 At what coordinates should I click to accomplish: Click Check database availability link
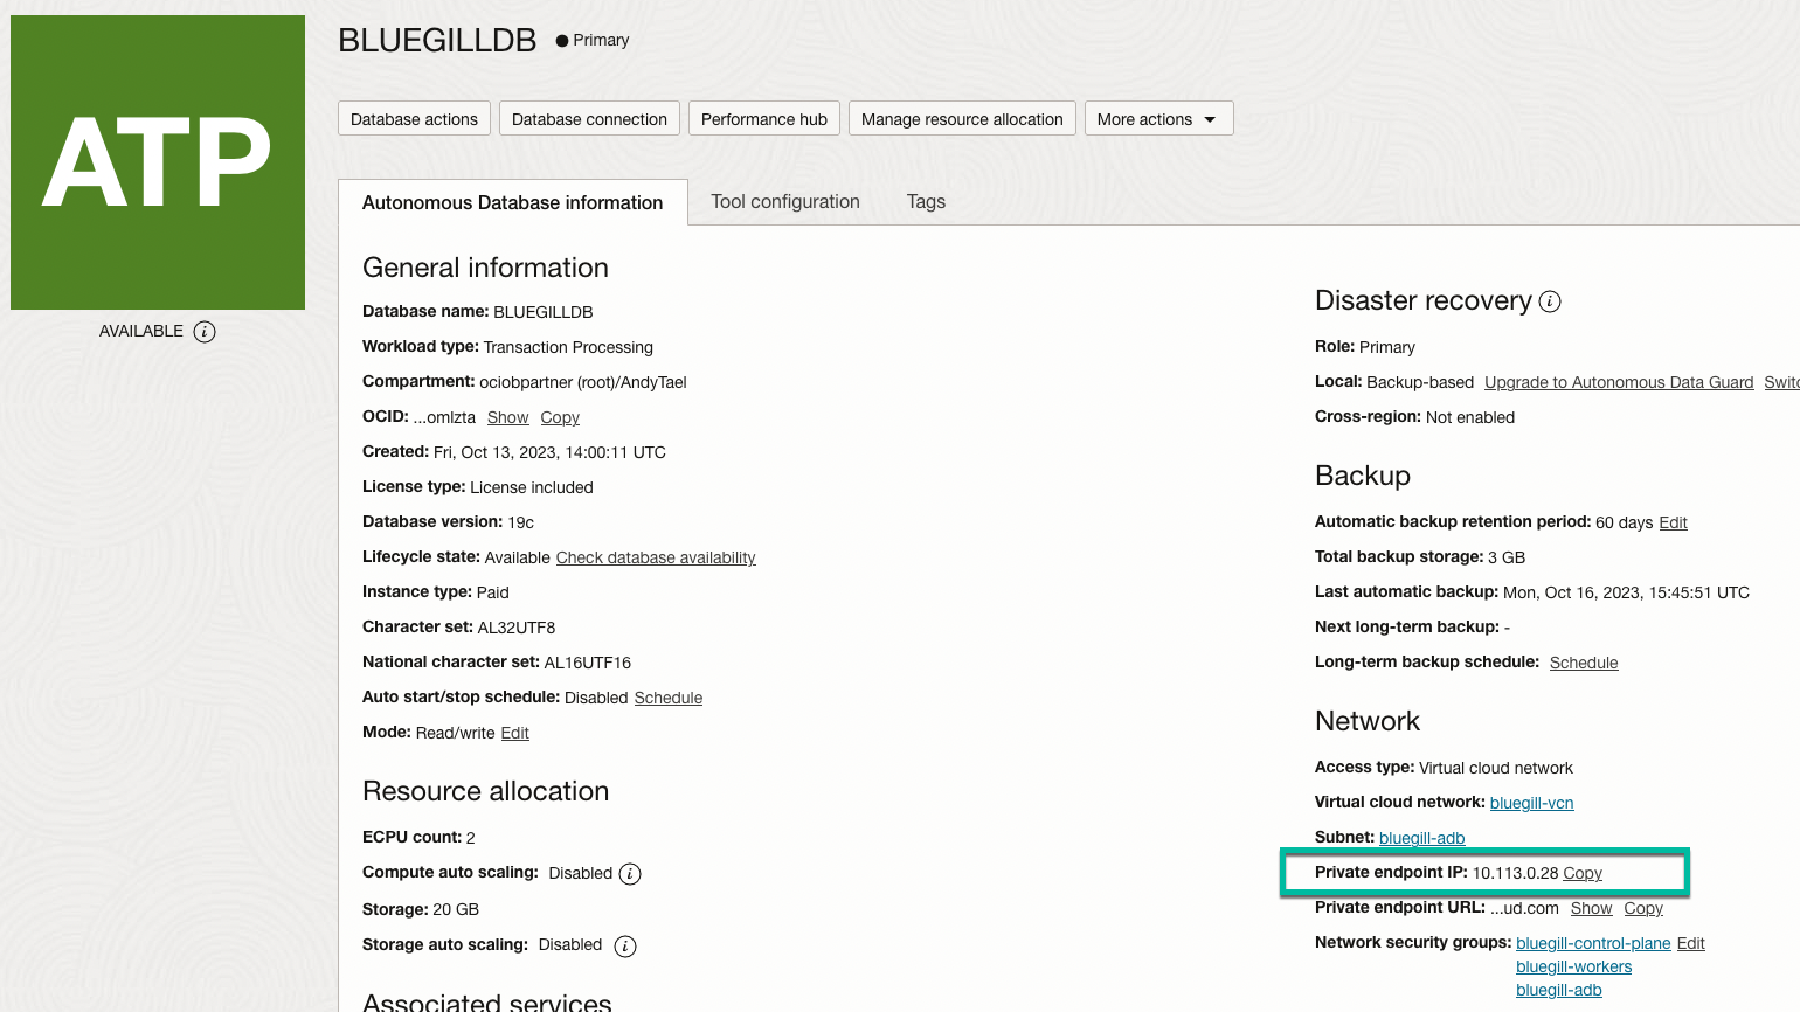coord(655,558)
